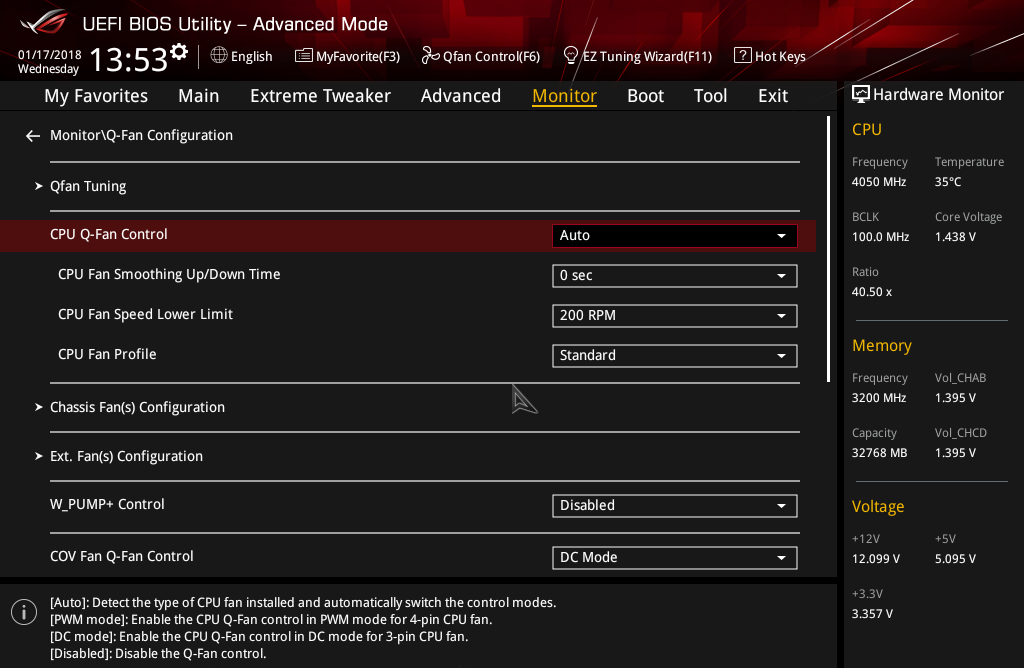Select CPU Fan Speed Lower Limit label
The image size is (1024, 668).
click(x=146, y=314)
